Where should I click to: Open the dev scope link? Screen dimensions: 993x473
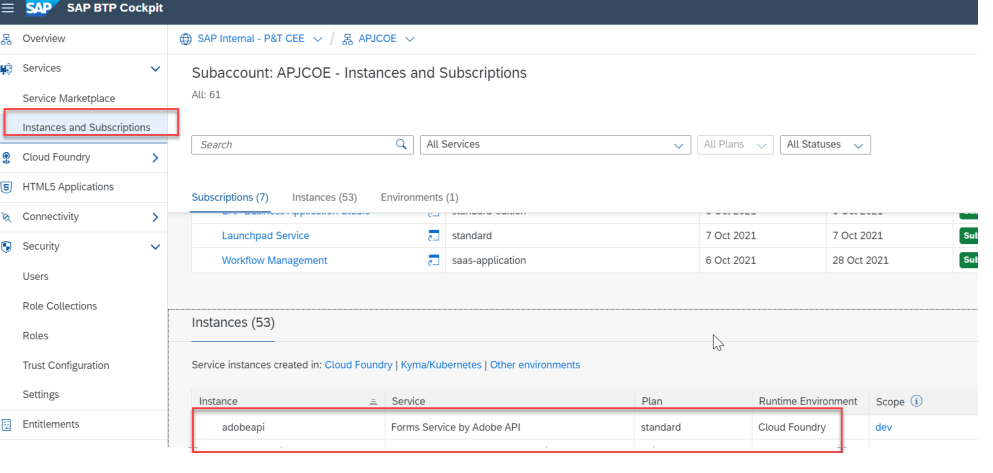(883, 427)
